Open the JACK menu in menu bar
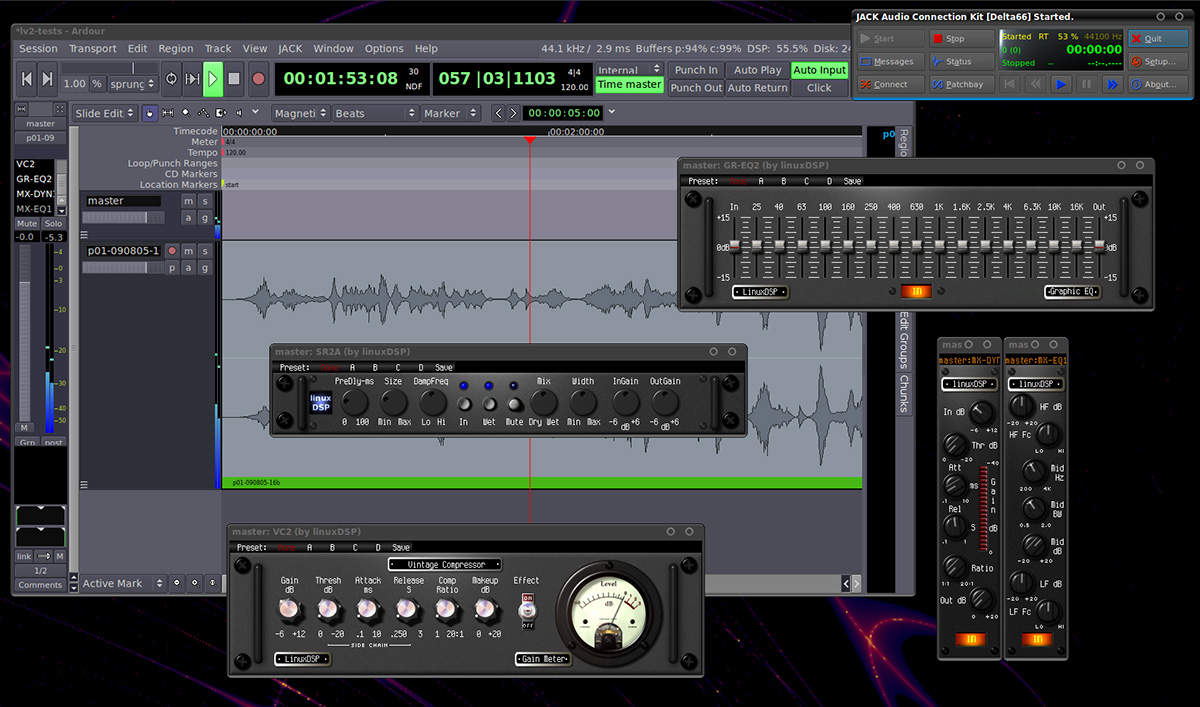Image resolution: width=1200 pixels, height=707 pixels. coord(290,48)
